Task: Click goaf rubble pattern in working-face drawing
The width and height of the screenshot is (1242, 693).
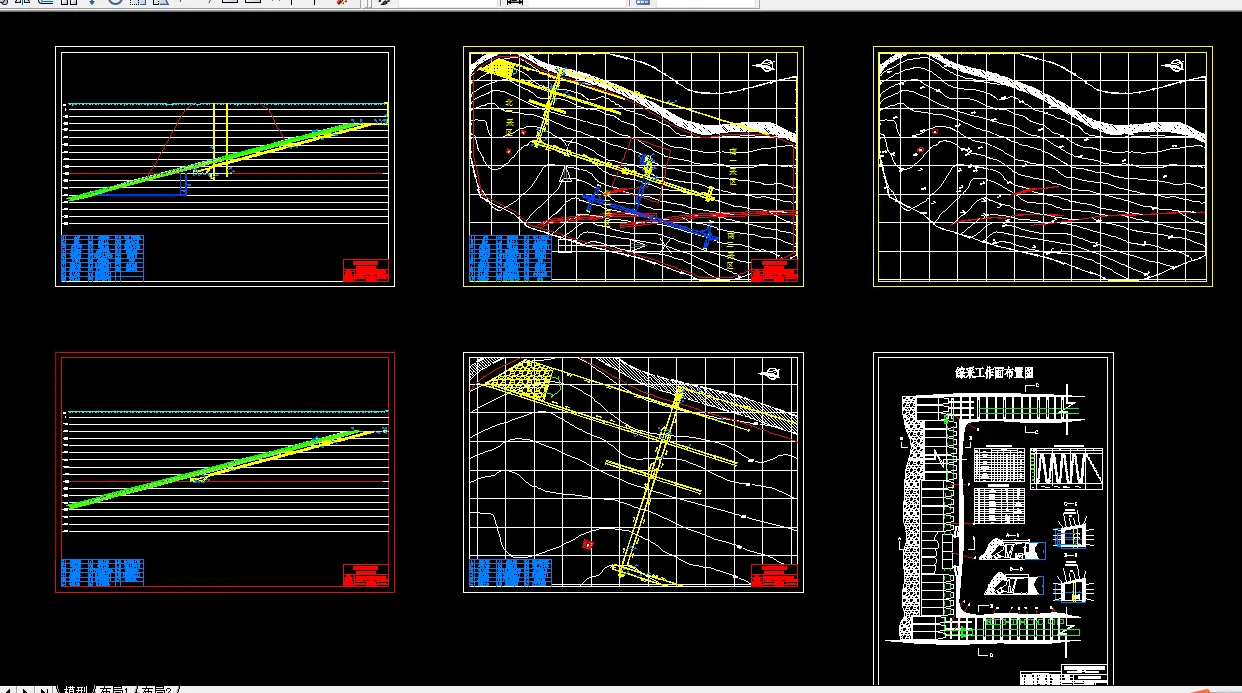Action: 910,517
